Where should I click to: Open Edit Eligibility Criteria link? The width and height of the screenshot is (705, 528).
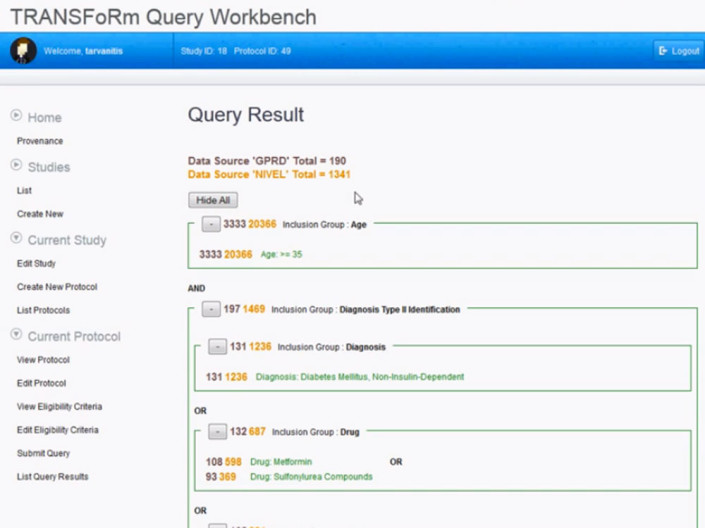click(x=58, y=430)
